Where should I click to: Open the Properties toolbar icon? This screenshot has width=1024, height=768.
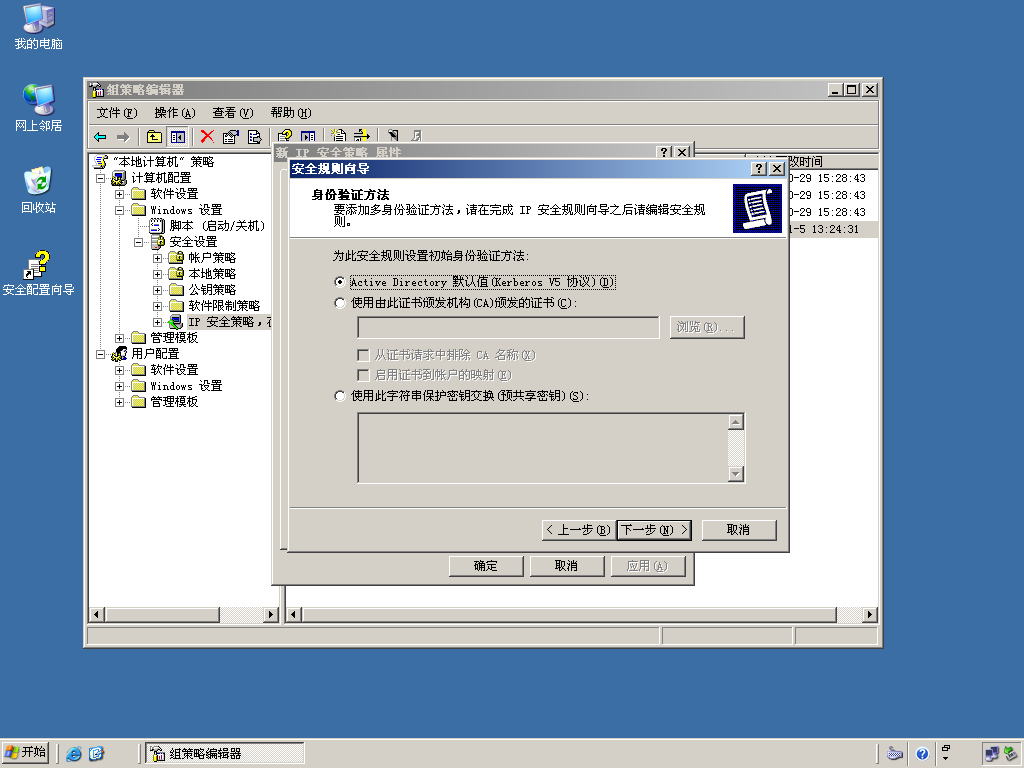click(x=231, y=136)
